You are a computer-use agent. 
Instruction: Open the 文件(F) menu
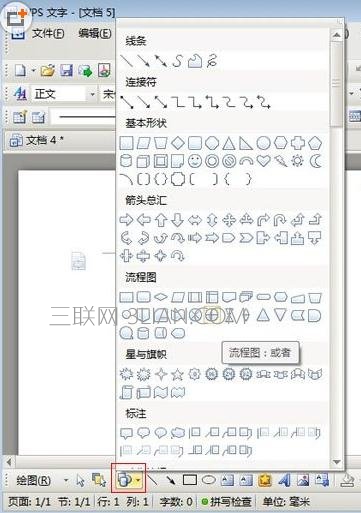pyautogui.click(x=48, y=33)
